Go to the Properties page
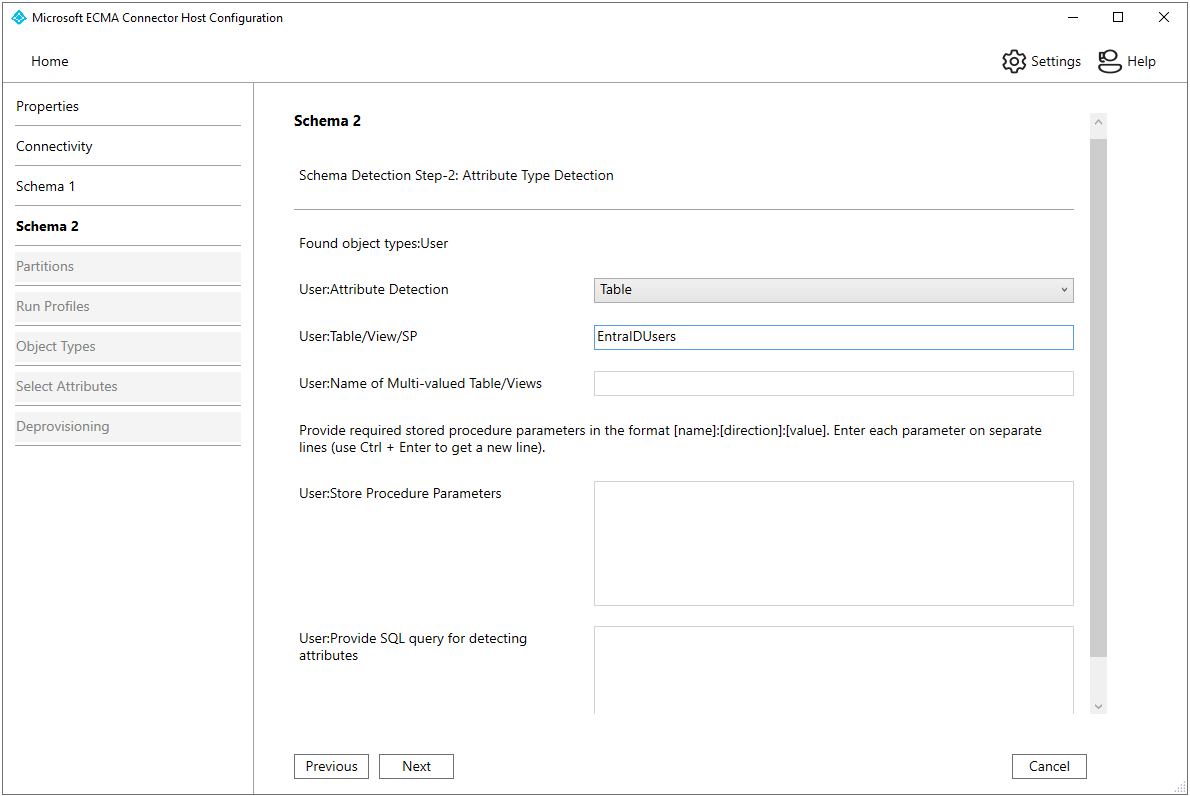 pyautogui.click(x=48, y=106)
